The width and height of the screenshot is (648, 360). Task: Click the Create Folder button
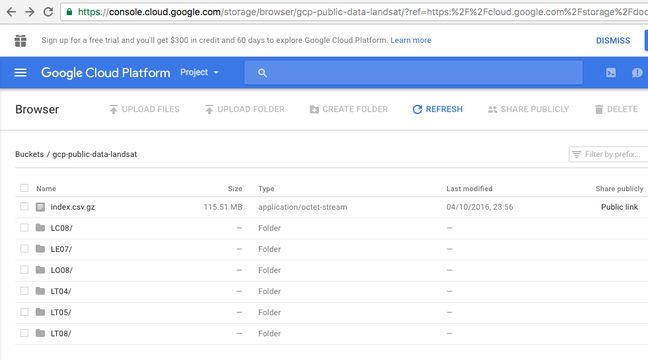pyautogui.click(x=348, y=109)
